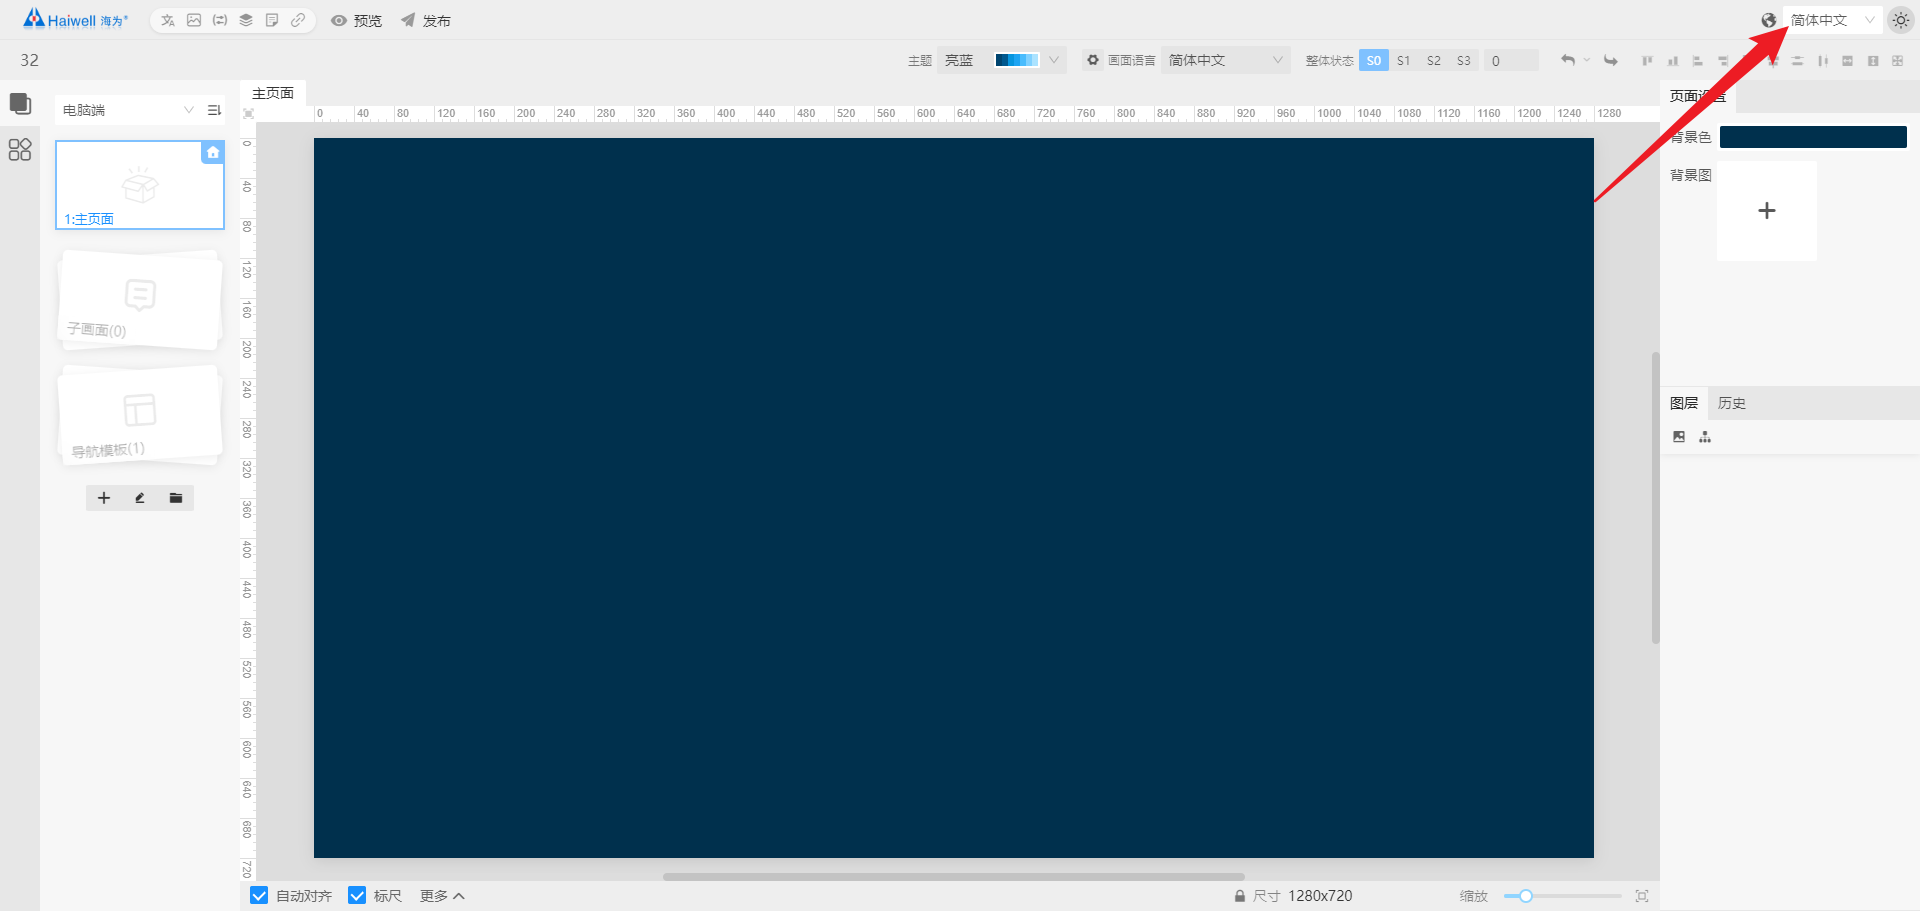Expand the 更多 options
This screenshot has width=1920, height=911.
(x=442, y=896)
